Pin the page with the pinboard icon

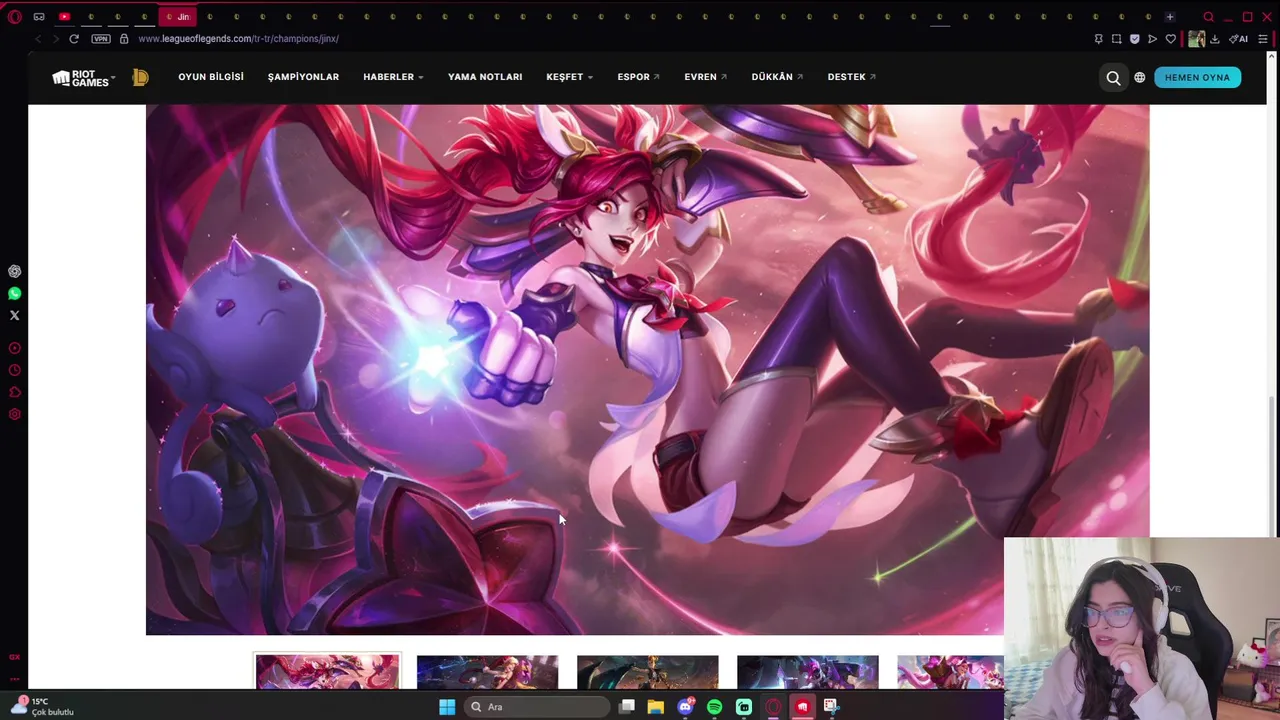point(1098,39)
